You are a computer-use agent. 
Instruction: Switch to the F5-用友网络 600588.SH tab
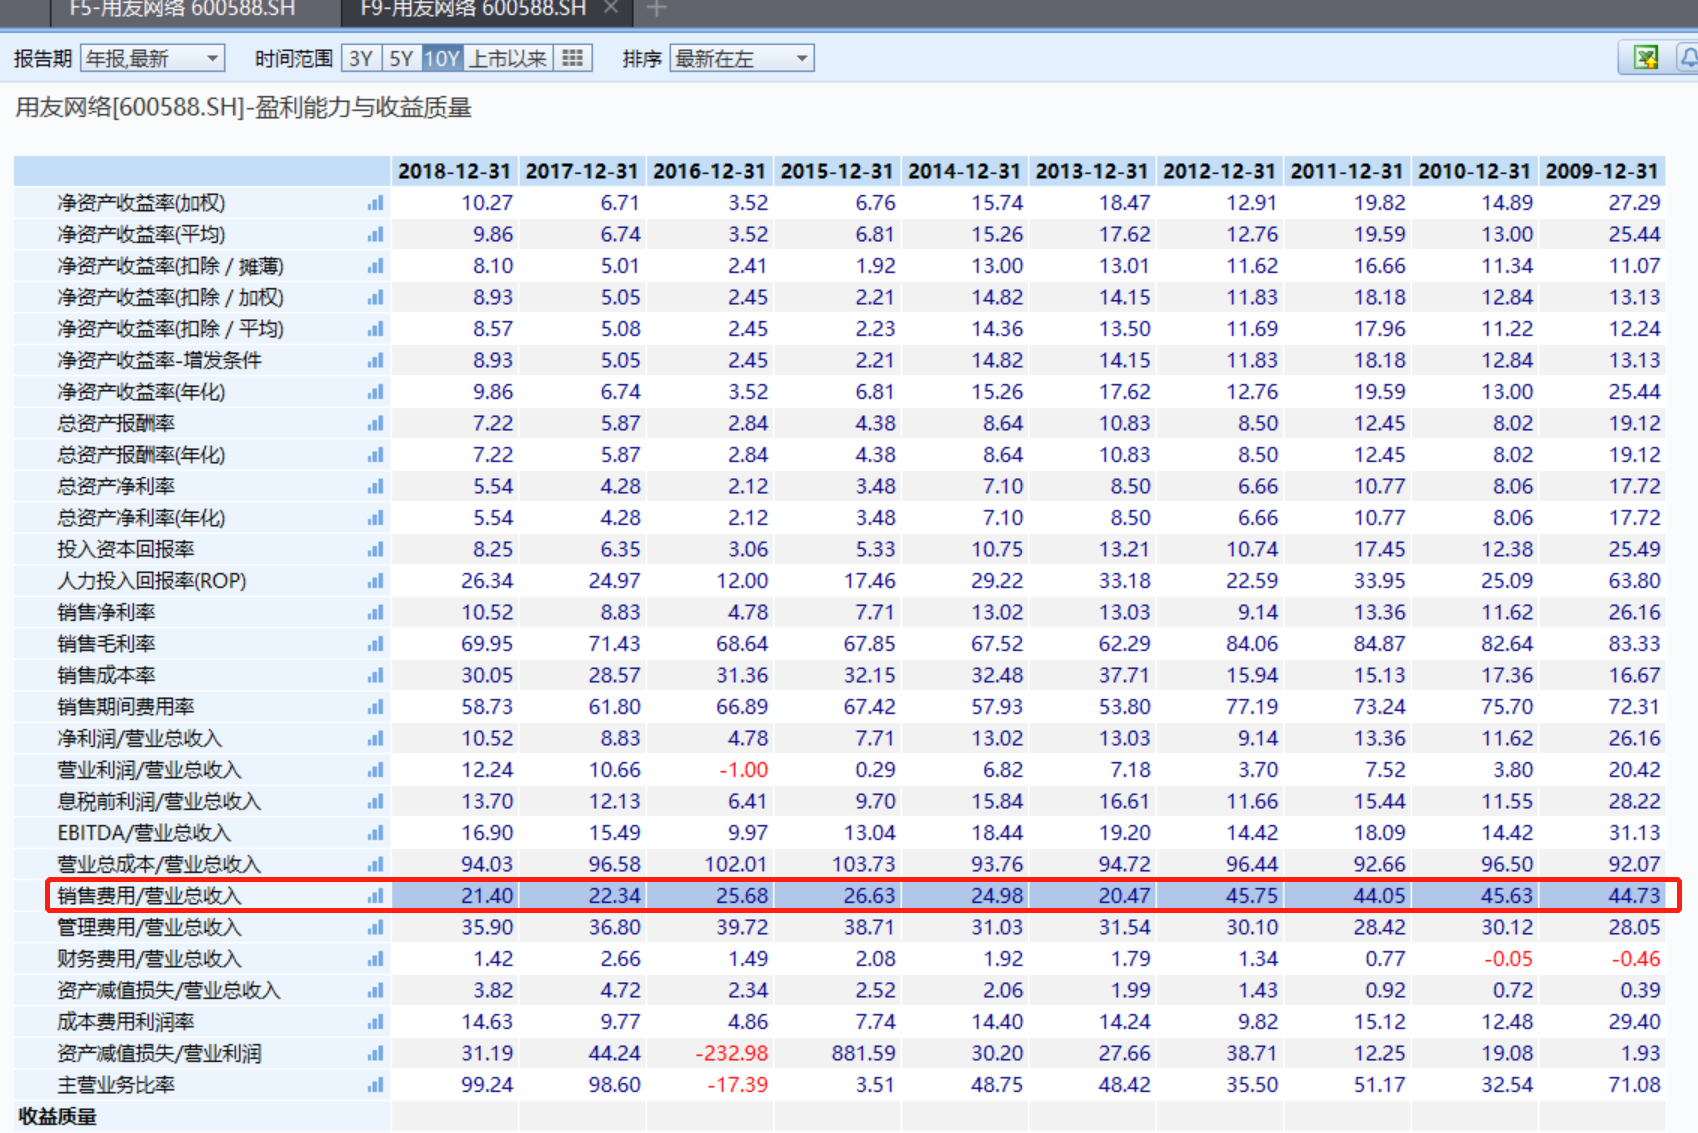pyautogui.click(x=182, y=10)
